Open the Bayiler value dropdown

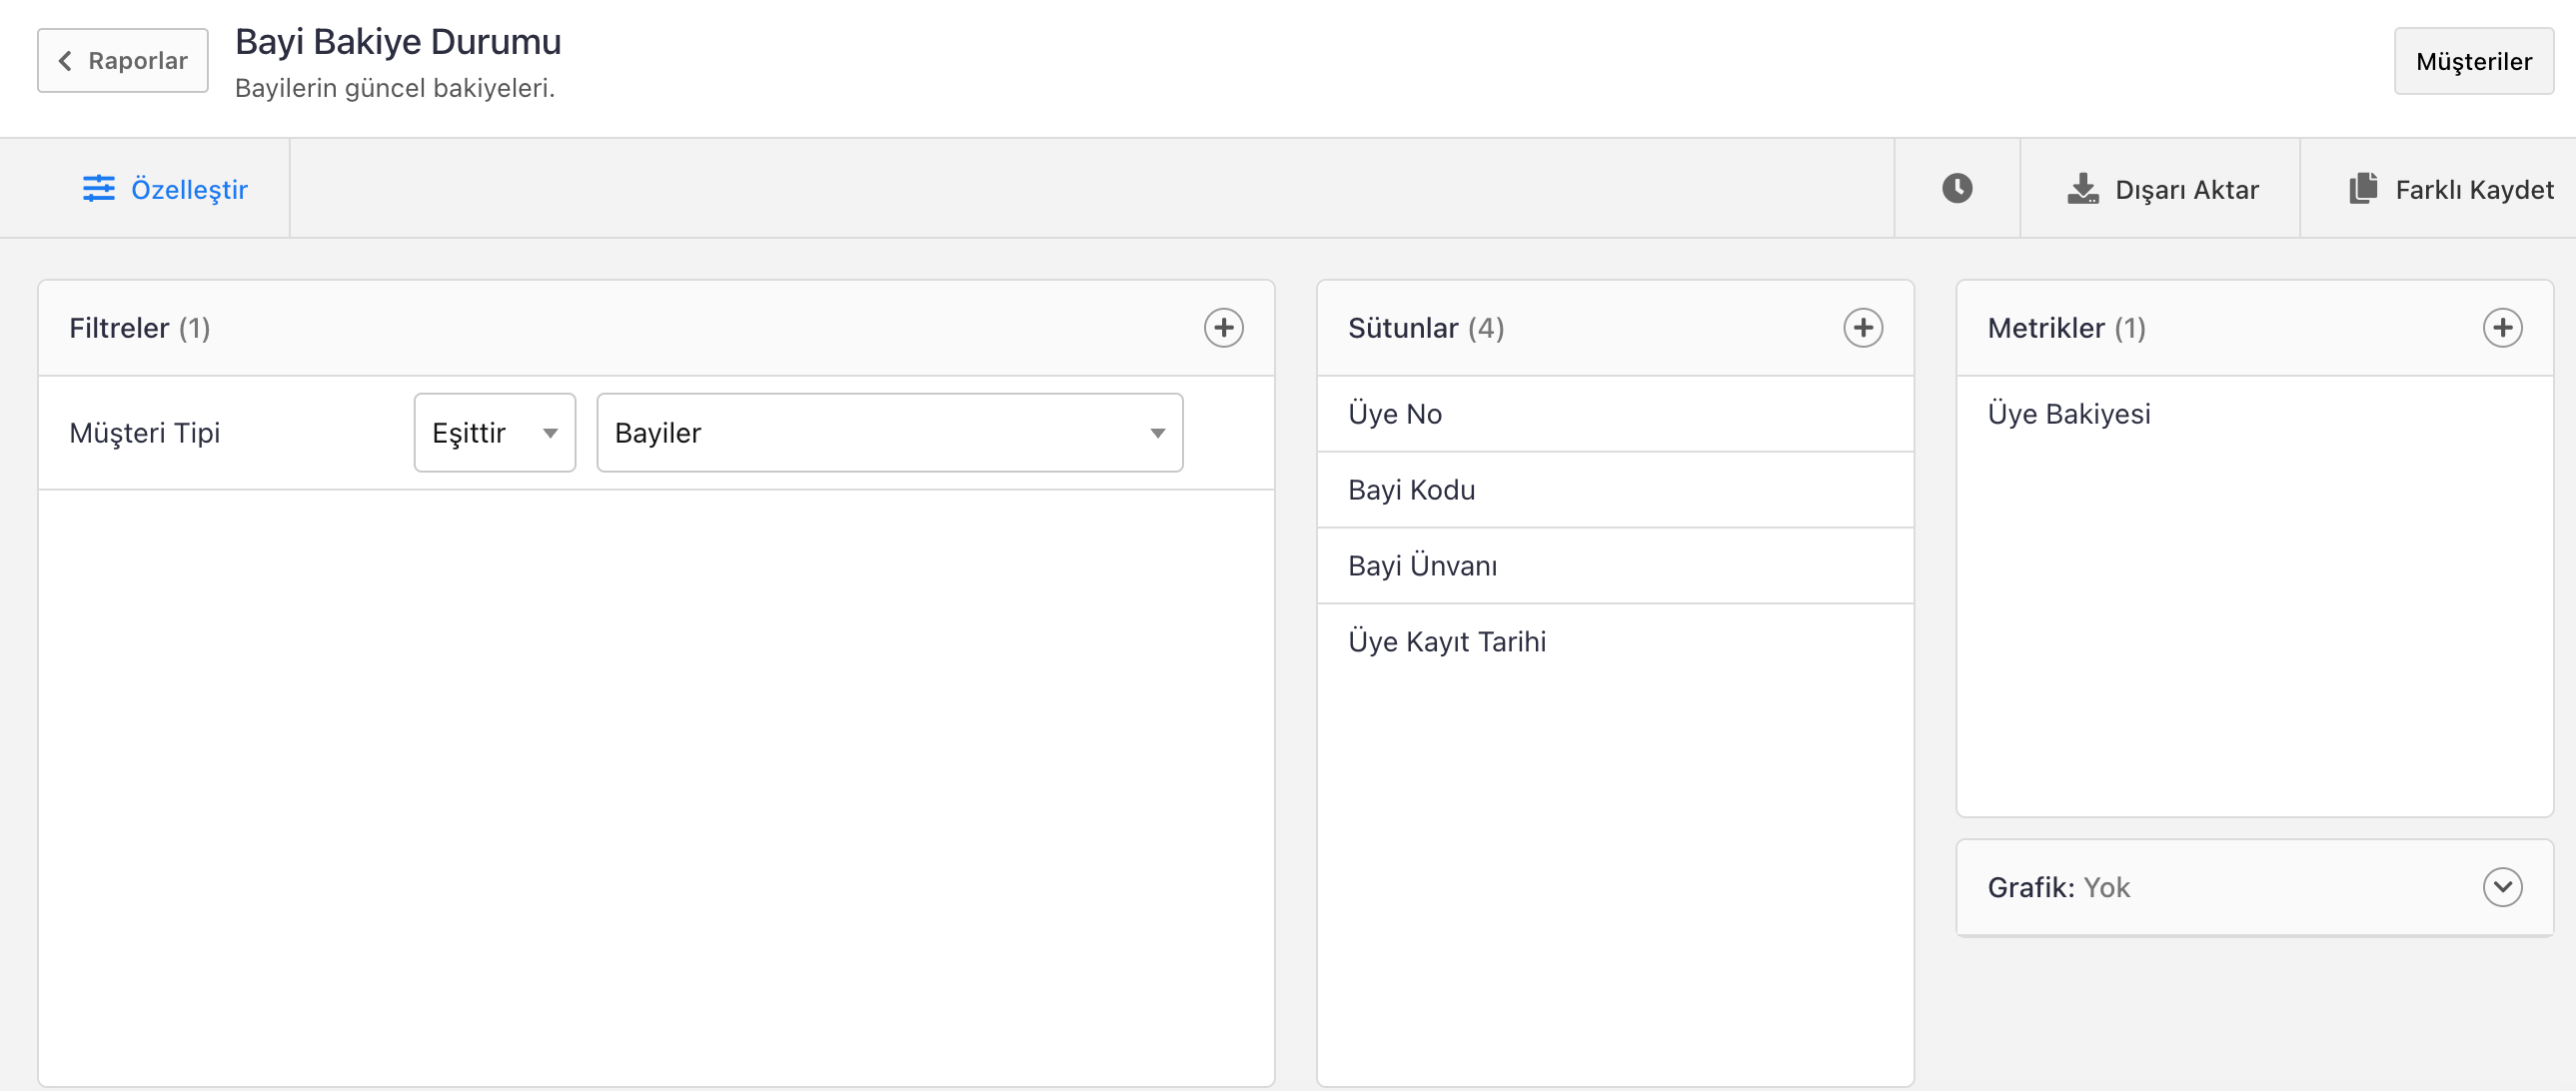(x=888, y=432)
